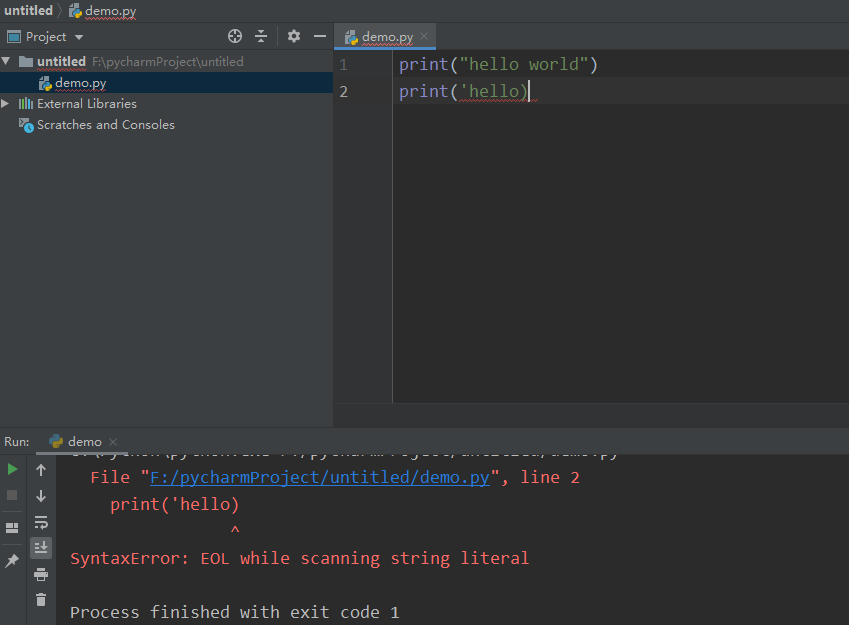Hide the Project panel with minus icon
The width and height of the screenshot is (849, 625).
pyautogui.click(x=319, y=36)
